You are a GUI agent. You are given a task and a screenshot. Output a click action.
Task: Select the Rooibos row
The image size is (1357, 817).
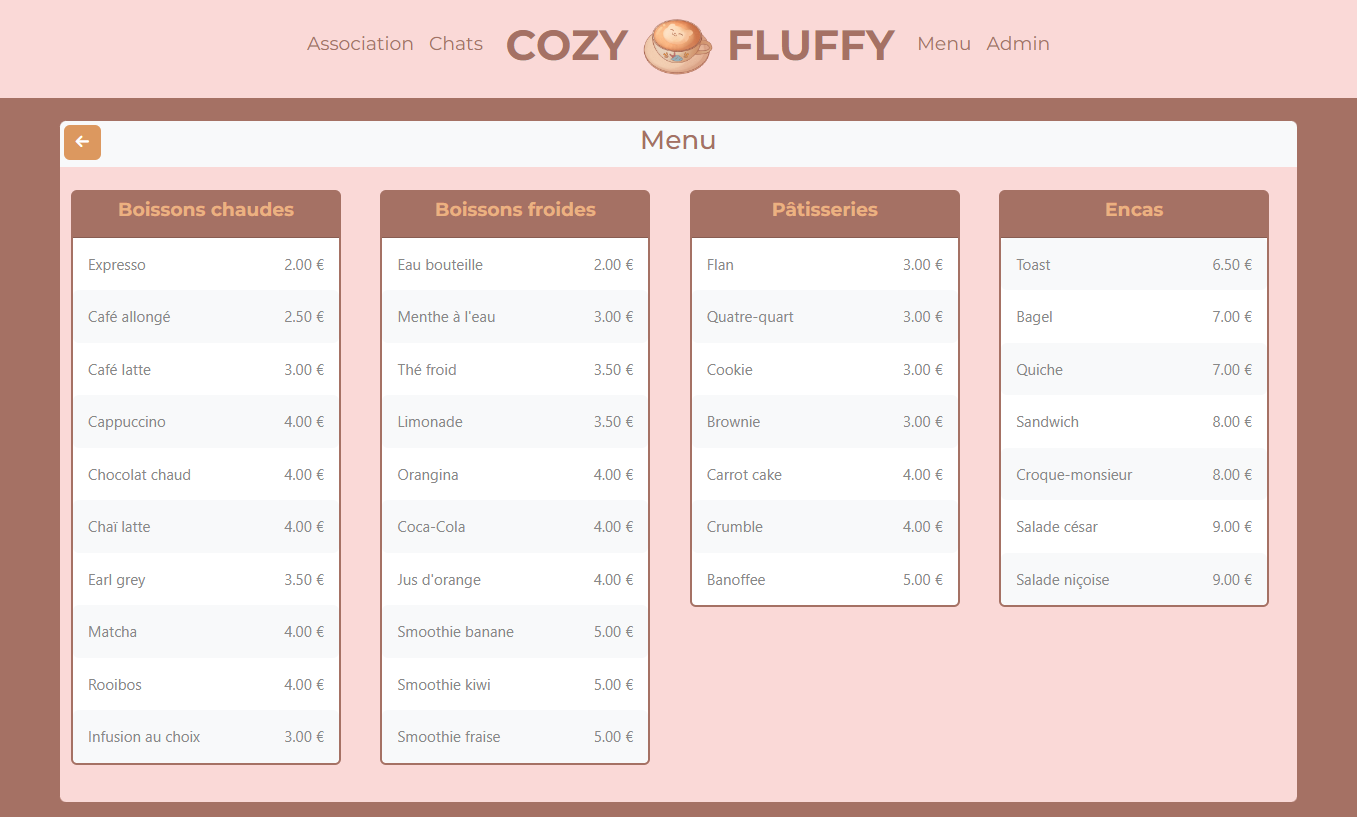(x=206, y=685)
